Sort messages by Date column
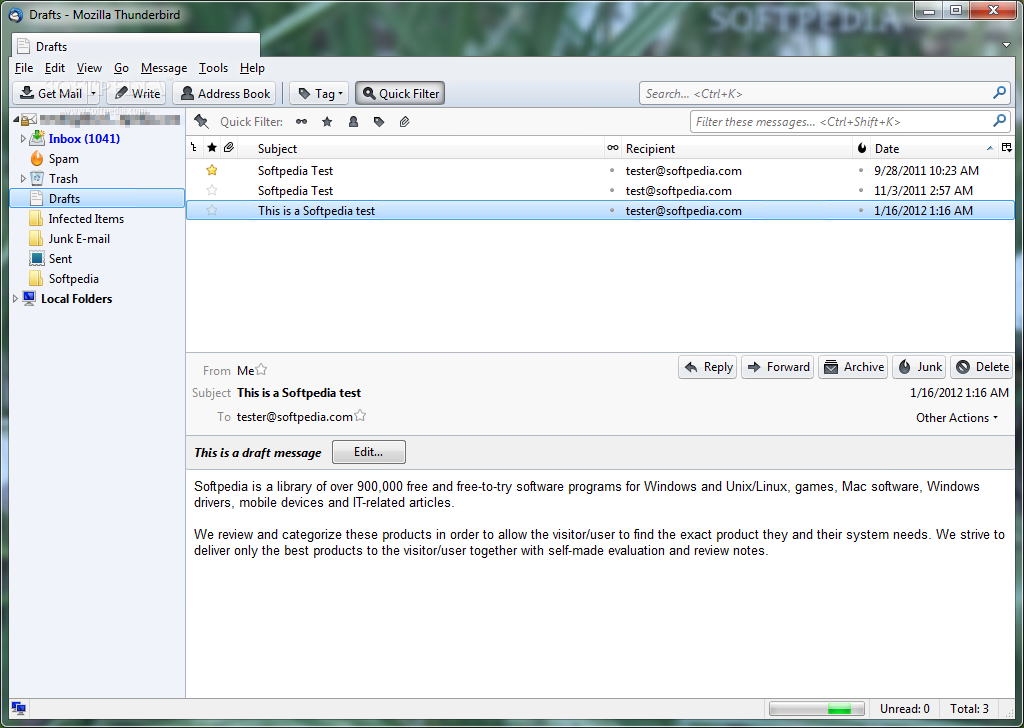This screenshot has width=1024, height=728. pos(935,148)
